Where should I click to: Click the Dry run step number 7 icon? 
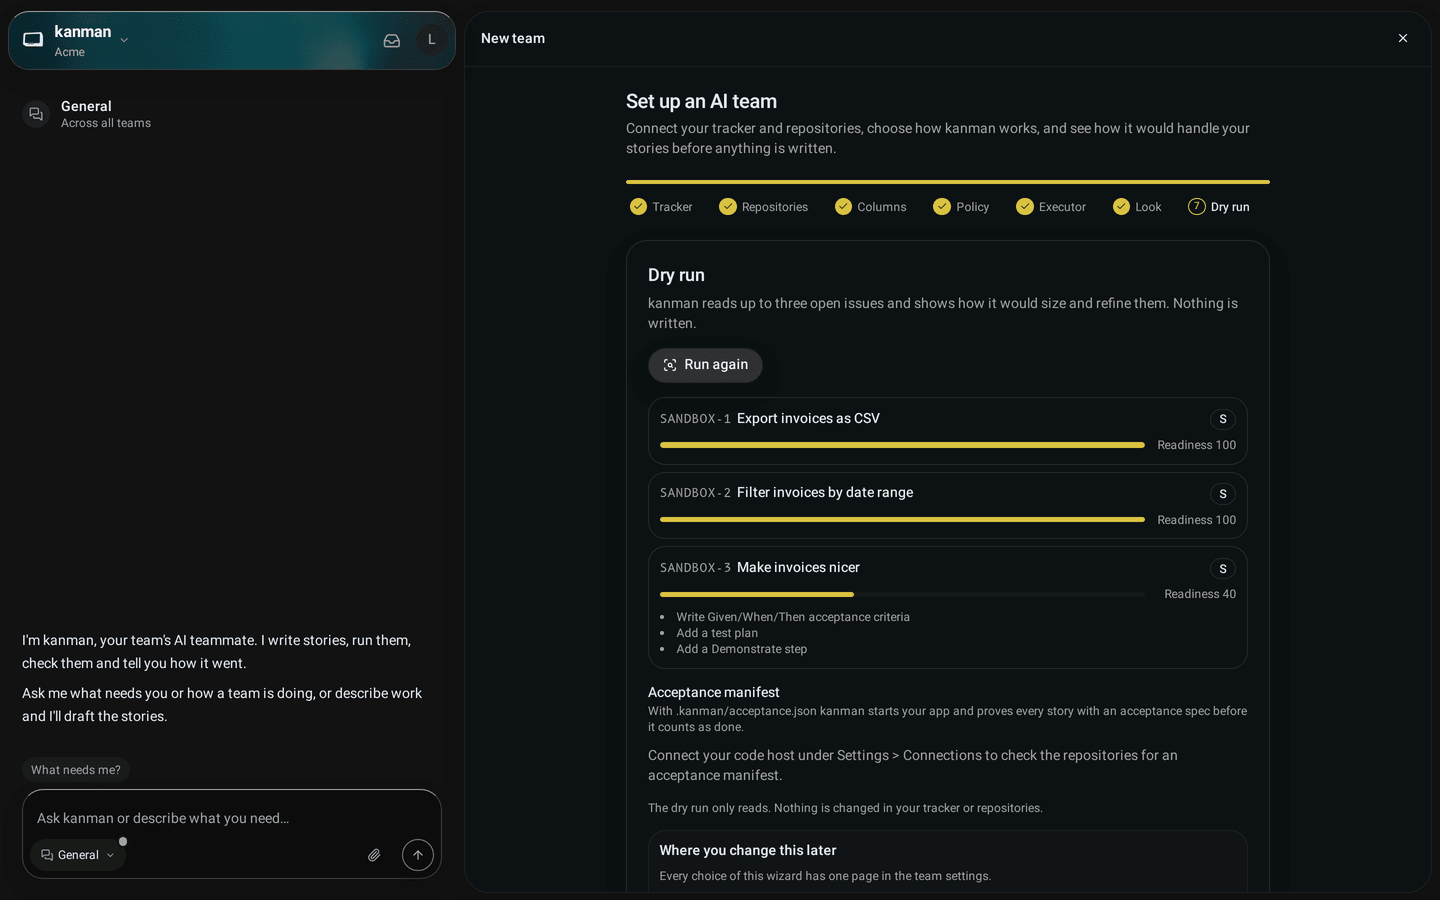tap(1196, 207)
